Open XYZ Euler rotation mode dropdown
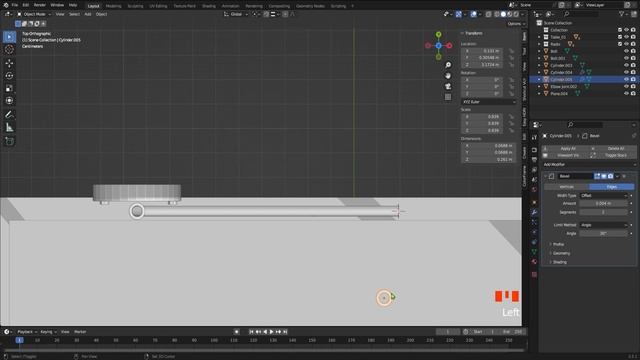The height and width of the screenshot is (360, 640). 489,102
